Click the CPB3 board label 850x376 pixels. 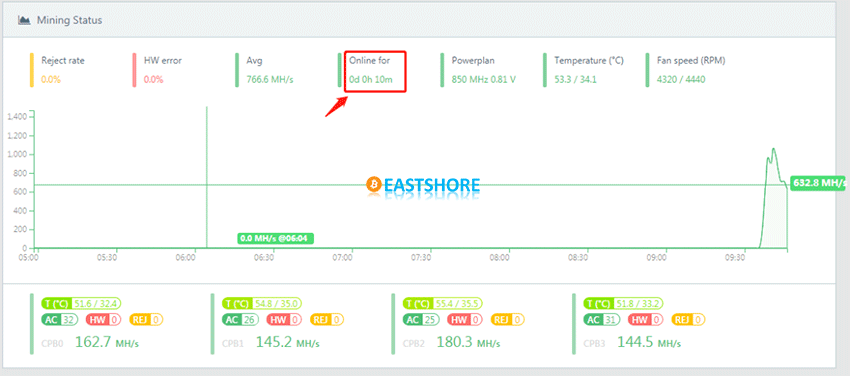595,343
